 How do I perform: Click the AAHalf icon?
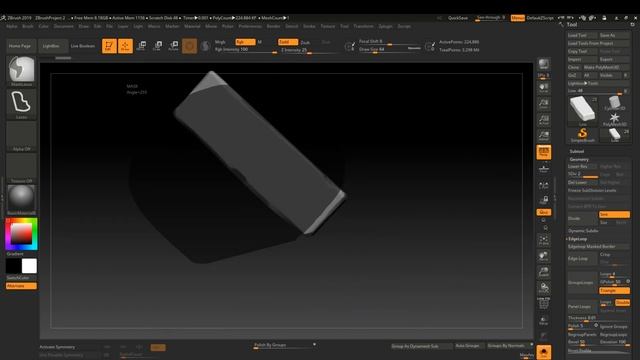(543, 136)
